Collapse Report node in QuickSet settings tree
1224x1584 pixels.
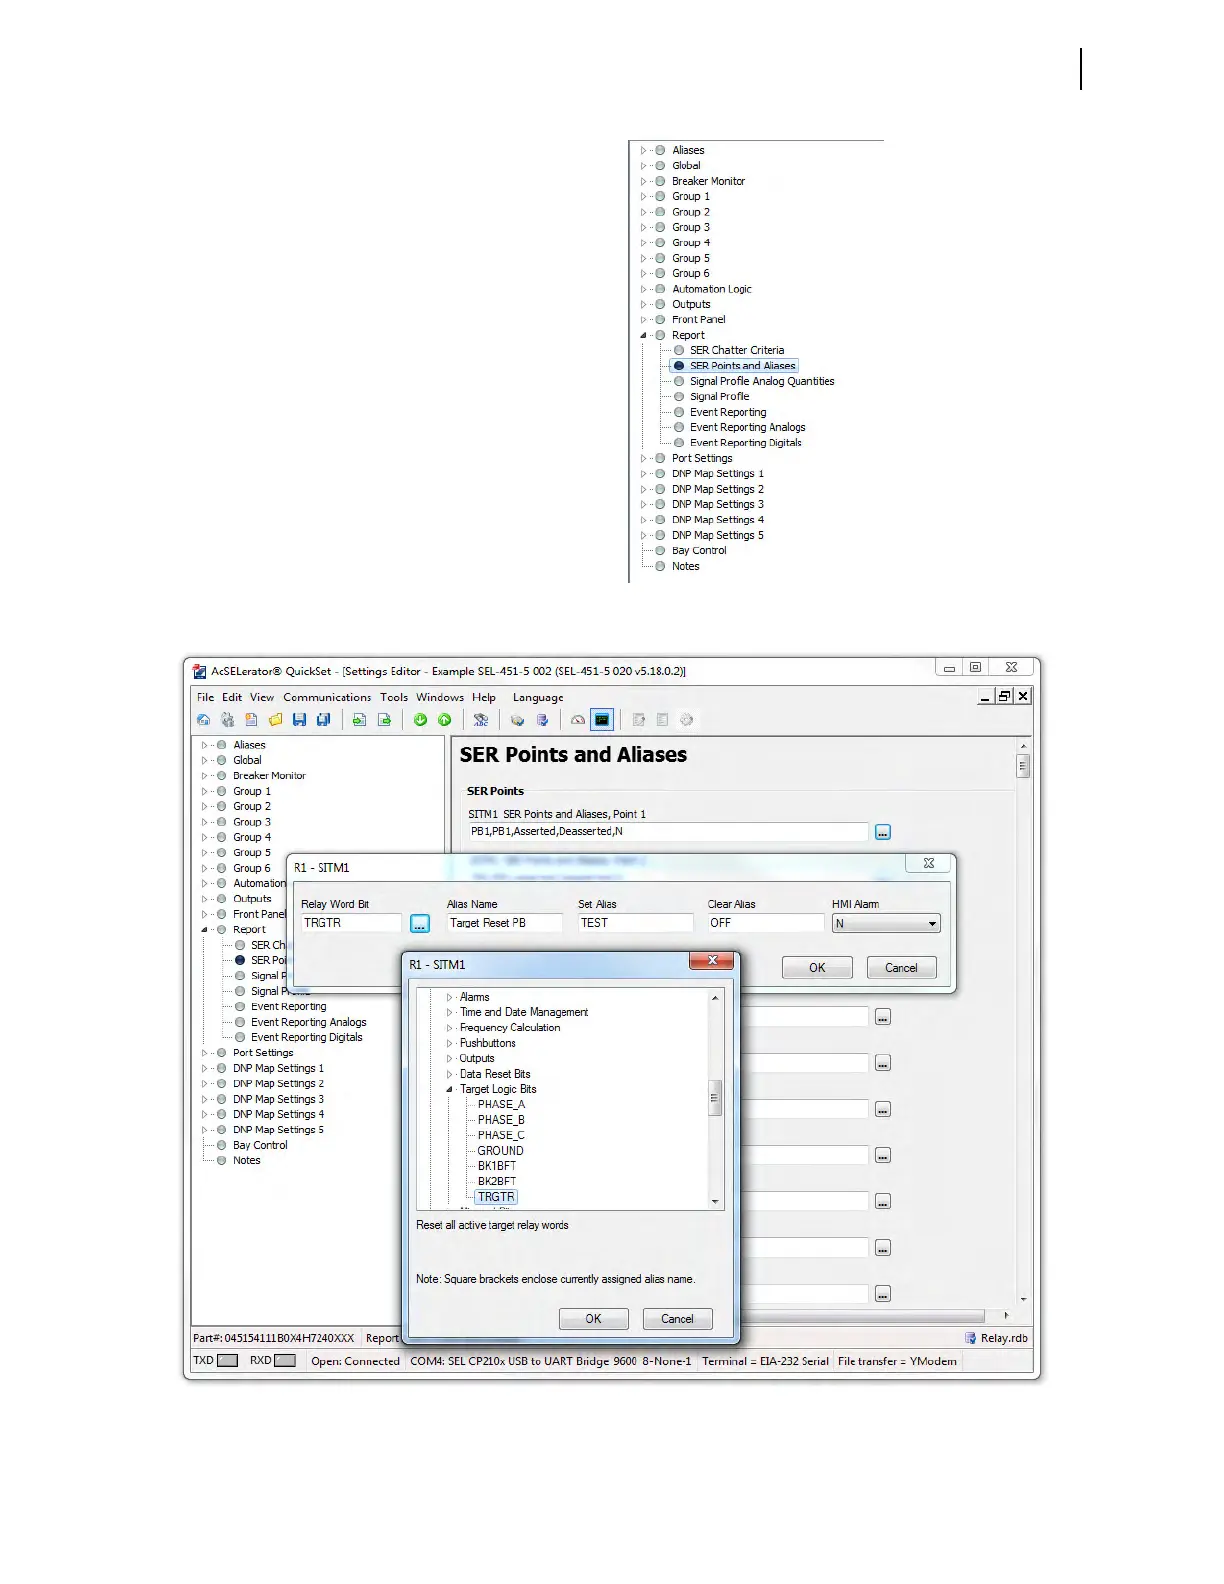pos(204,929)
